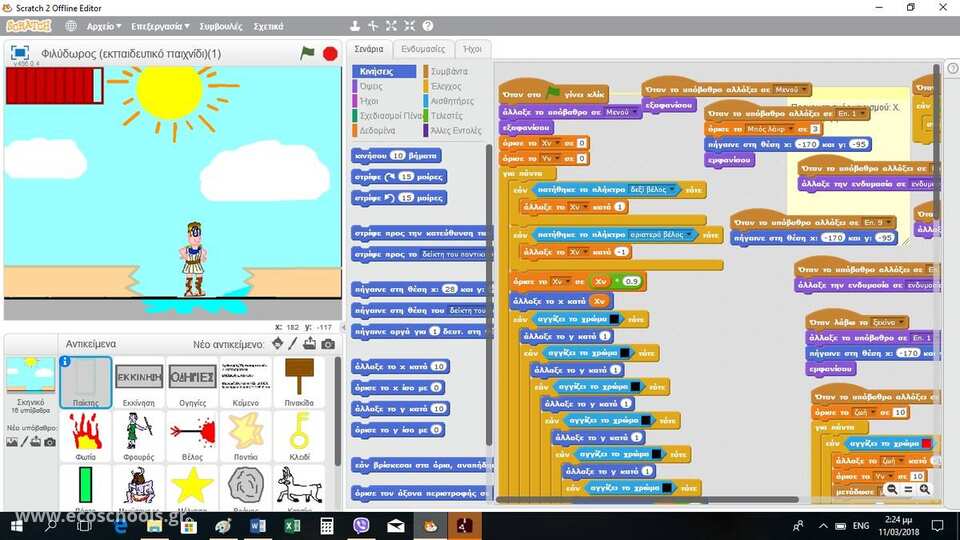Open Word from the Windows taskbar

258,526
